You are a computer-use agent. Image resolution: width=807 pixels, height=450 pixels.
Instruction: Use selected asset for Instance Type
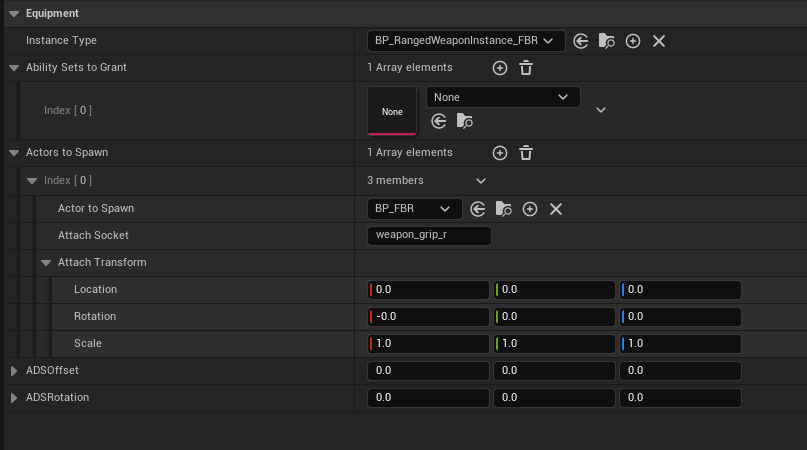pos(581,41)
